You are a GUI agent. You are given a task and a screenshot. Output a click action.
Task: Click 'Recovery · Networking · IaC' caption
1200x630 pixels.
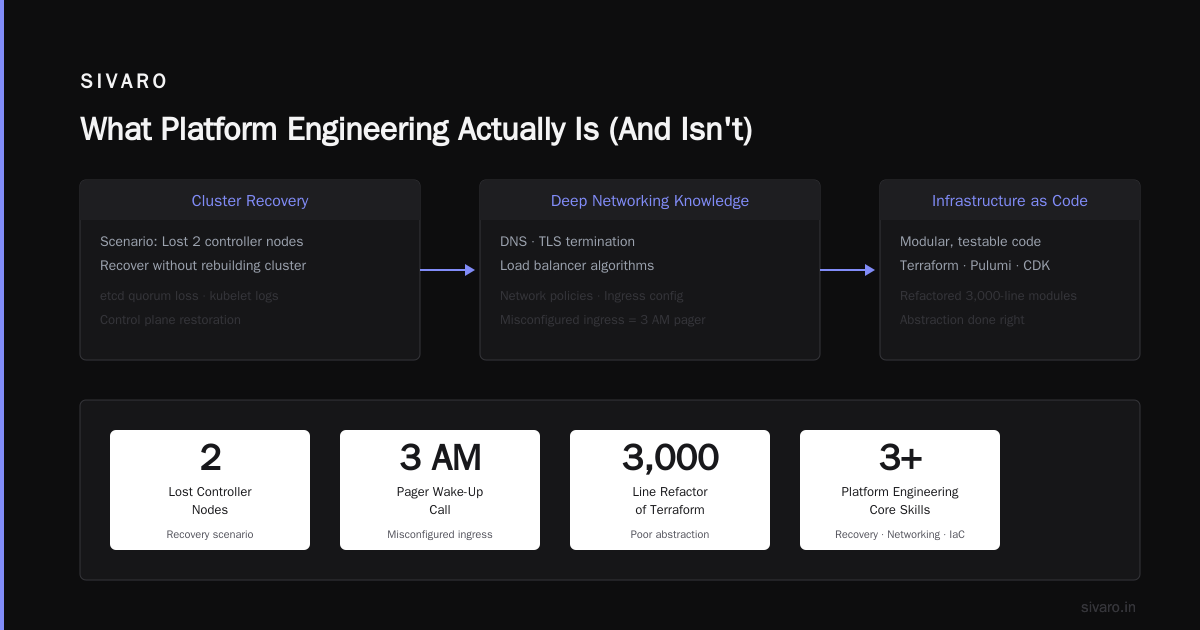click(900, 534)
